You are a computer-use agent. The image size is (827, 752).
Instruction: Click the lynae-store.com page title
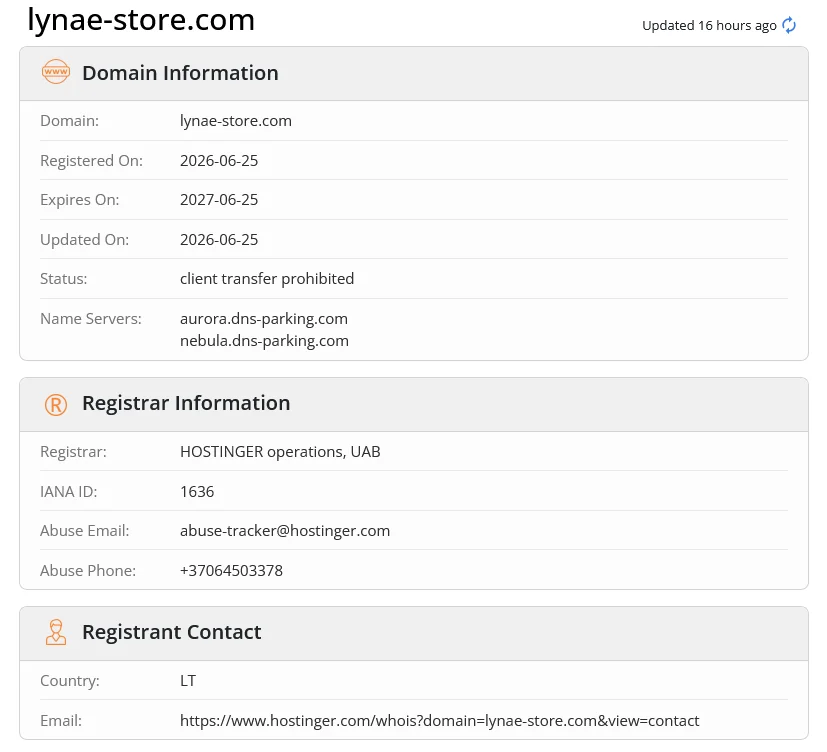[x=141, y=20]
